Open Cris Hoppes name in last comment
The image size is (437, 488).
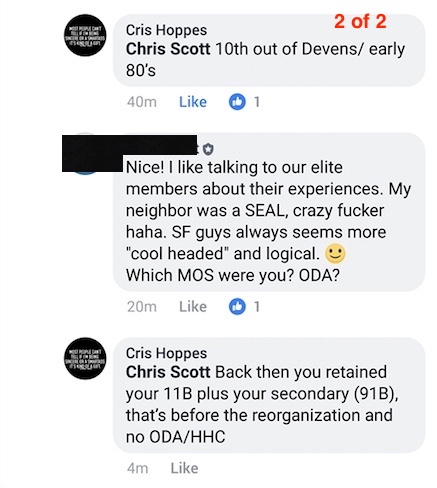tap(166, 353)
